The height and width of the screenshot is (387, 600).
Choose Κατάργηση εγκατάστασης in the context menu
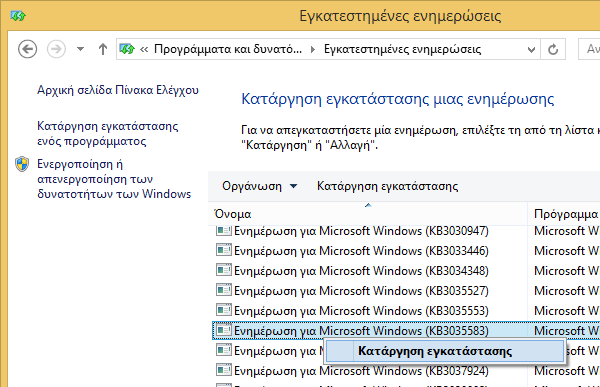[445, 351]
